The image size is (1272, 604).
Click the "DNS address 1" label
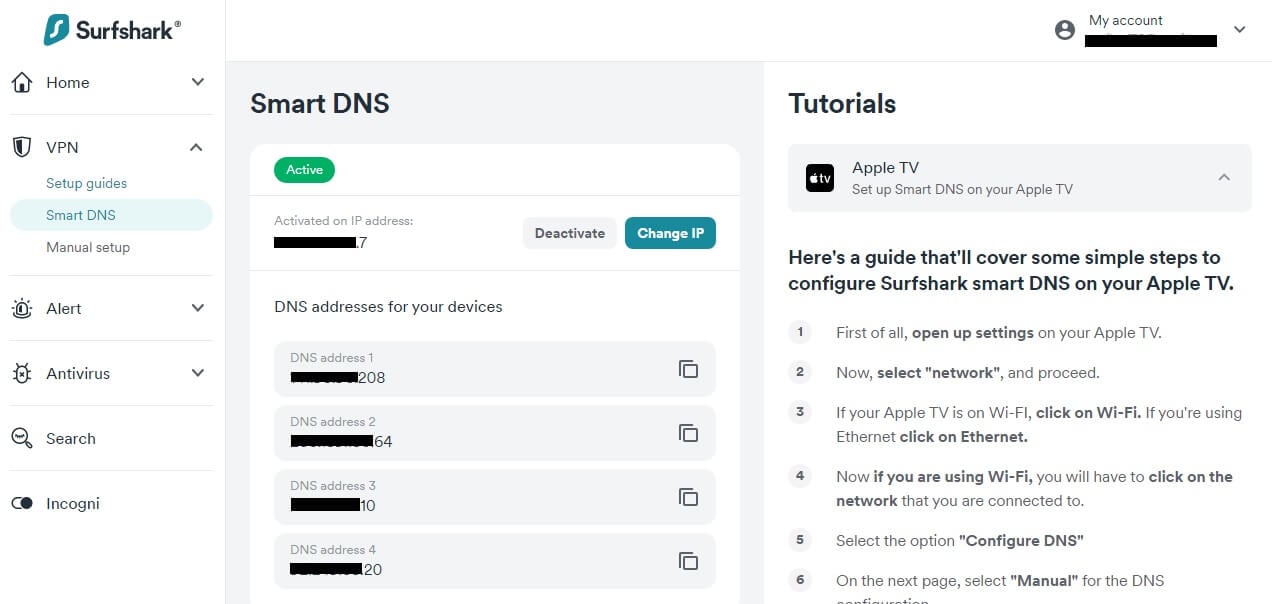pos(332,357)
